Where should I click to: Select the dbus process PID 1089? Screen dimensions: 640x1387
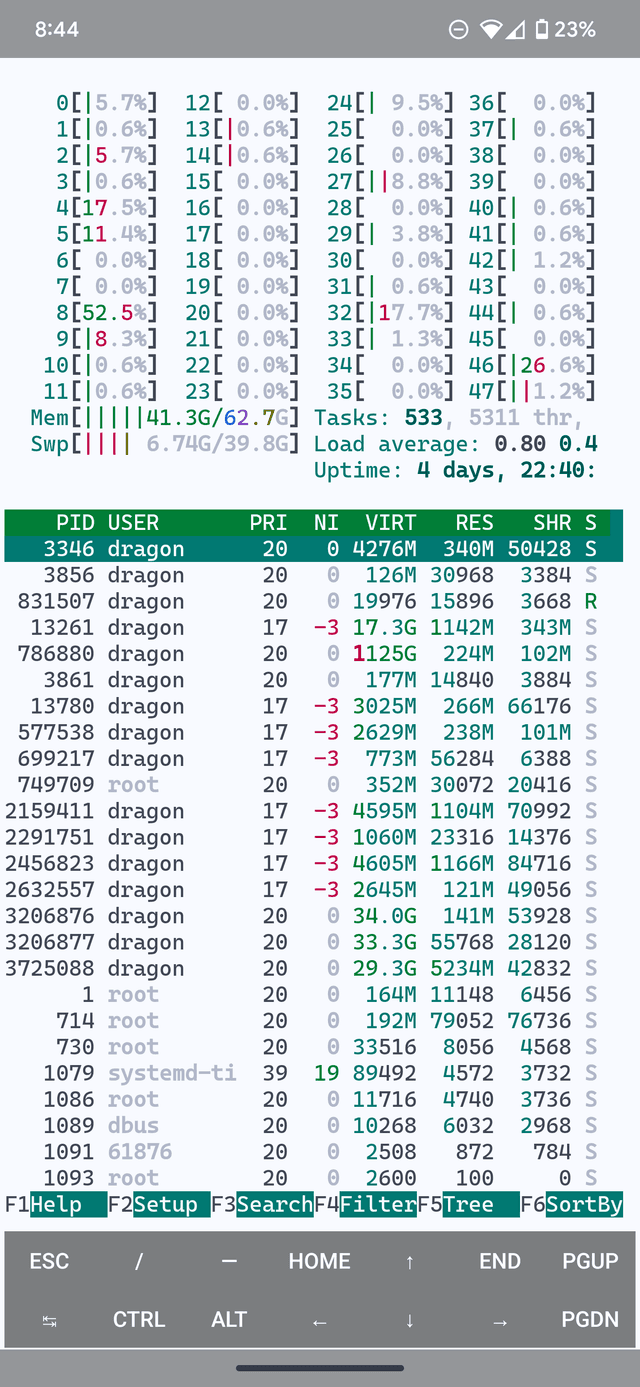tap(314, 1125)
